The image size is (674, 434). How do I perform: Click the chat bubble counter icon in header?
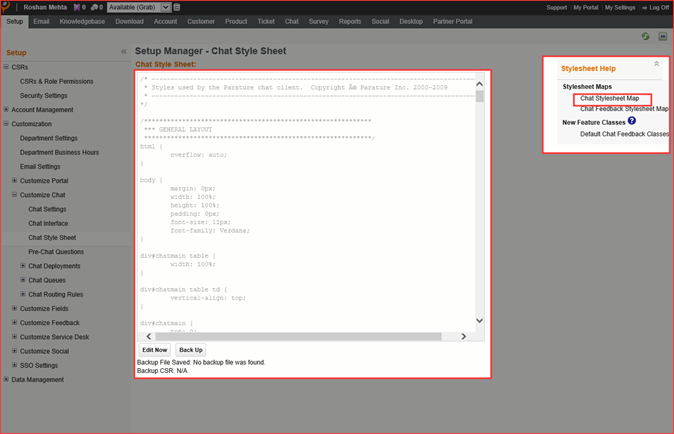[x=95, y=7]
